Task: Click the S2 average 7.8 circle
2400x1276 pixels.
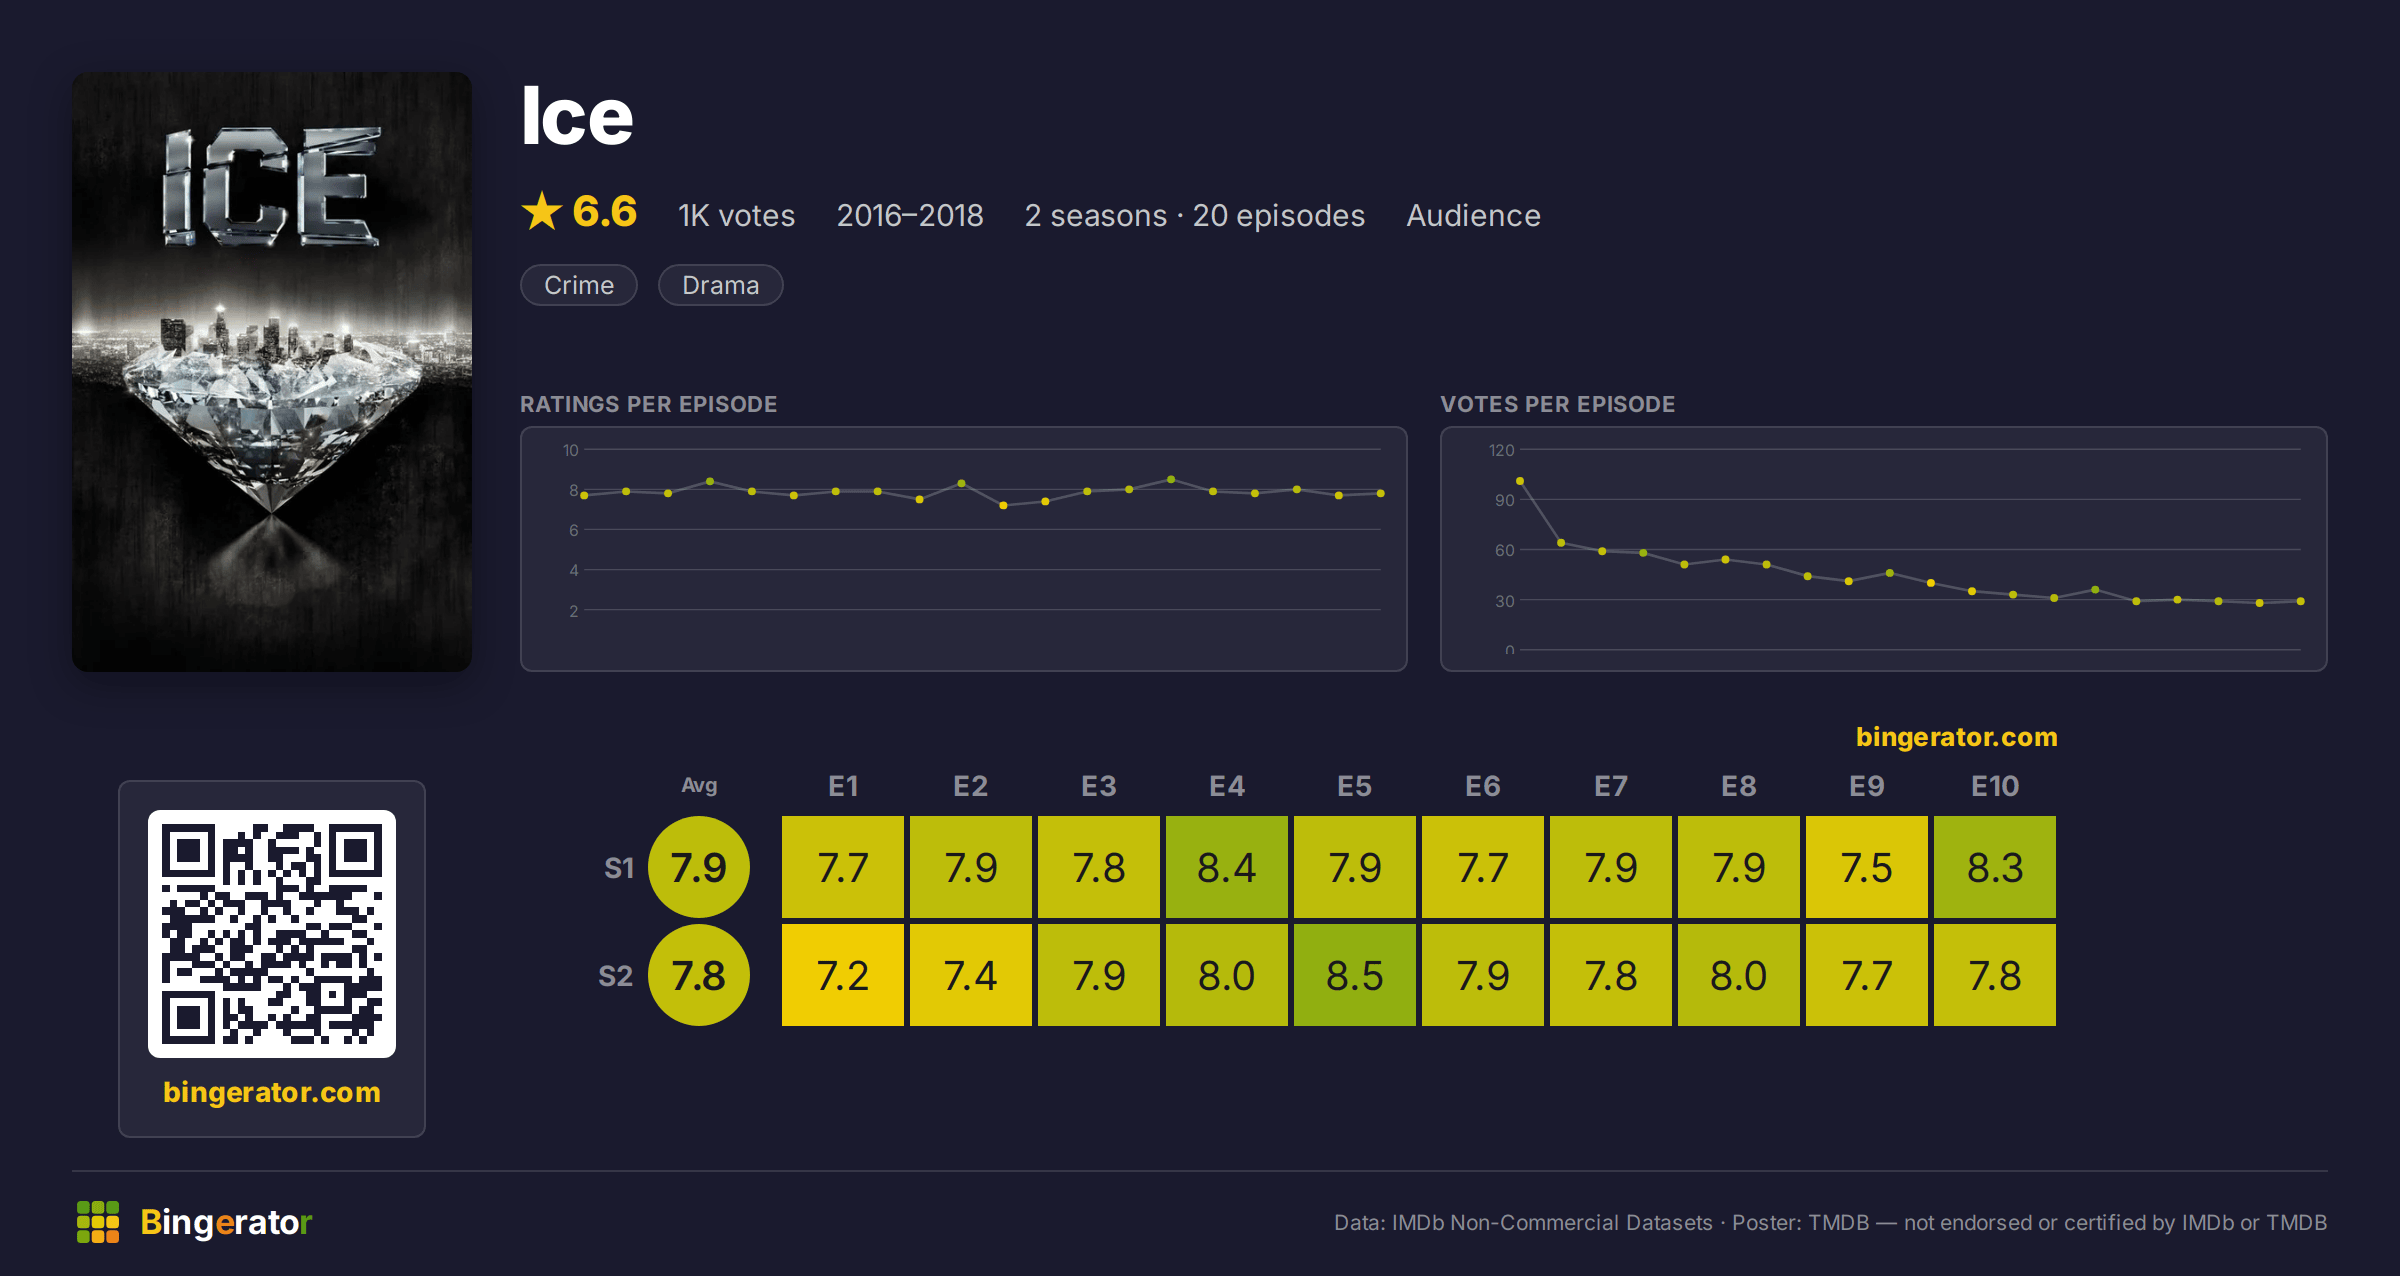Action: (699, 975)
